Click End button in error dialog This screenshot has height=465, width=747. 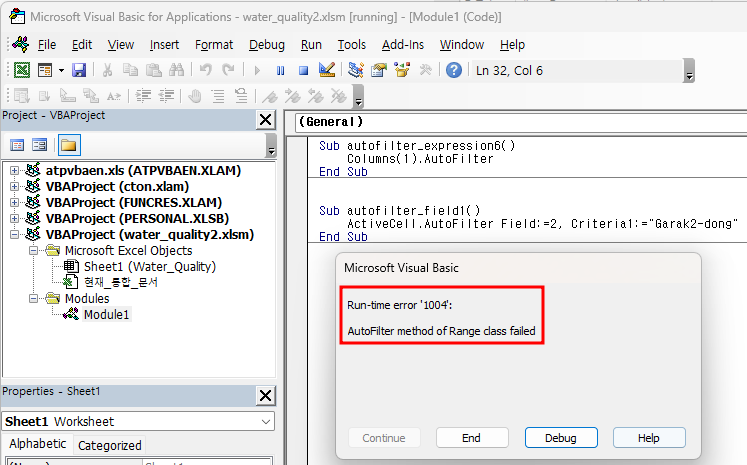tap(472, 438)
